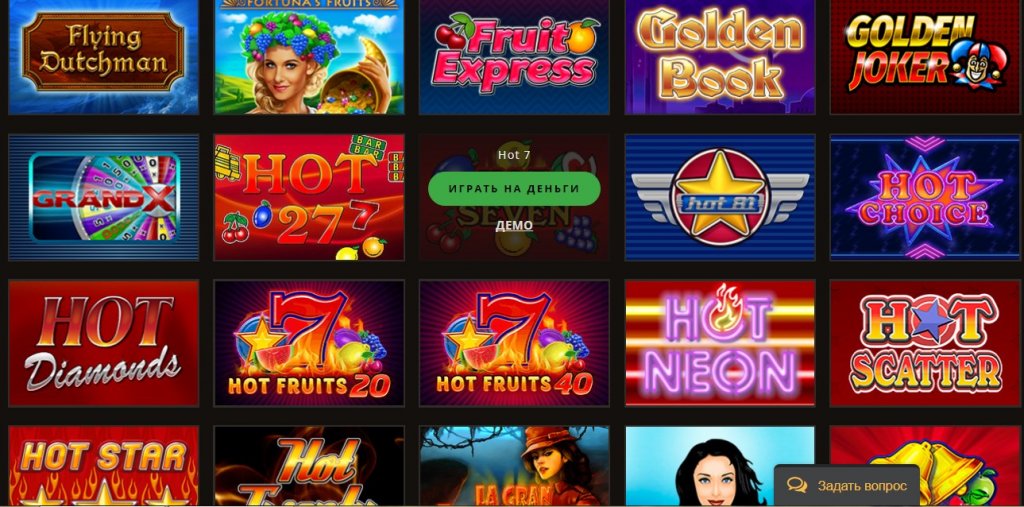Choose the Grand X wheel game

tap(103, 197)
